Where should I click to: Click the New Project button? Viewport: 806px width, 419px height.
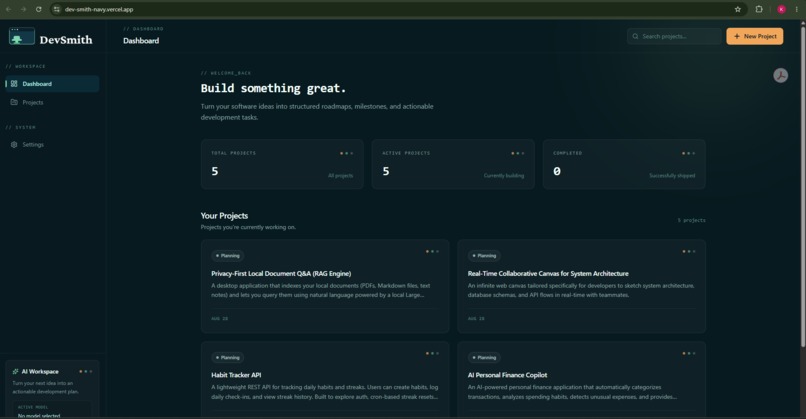[755, 37]
